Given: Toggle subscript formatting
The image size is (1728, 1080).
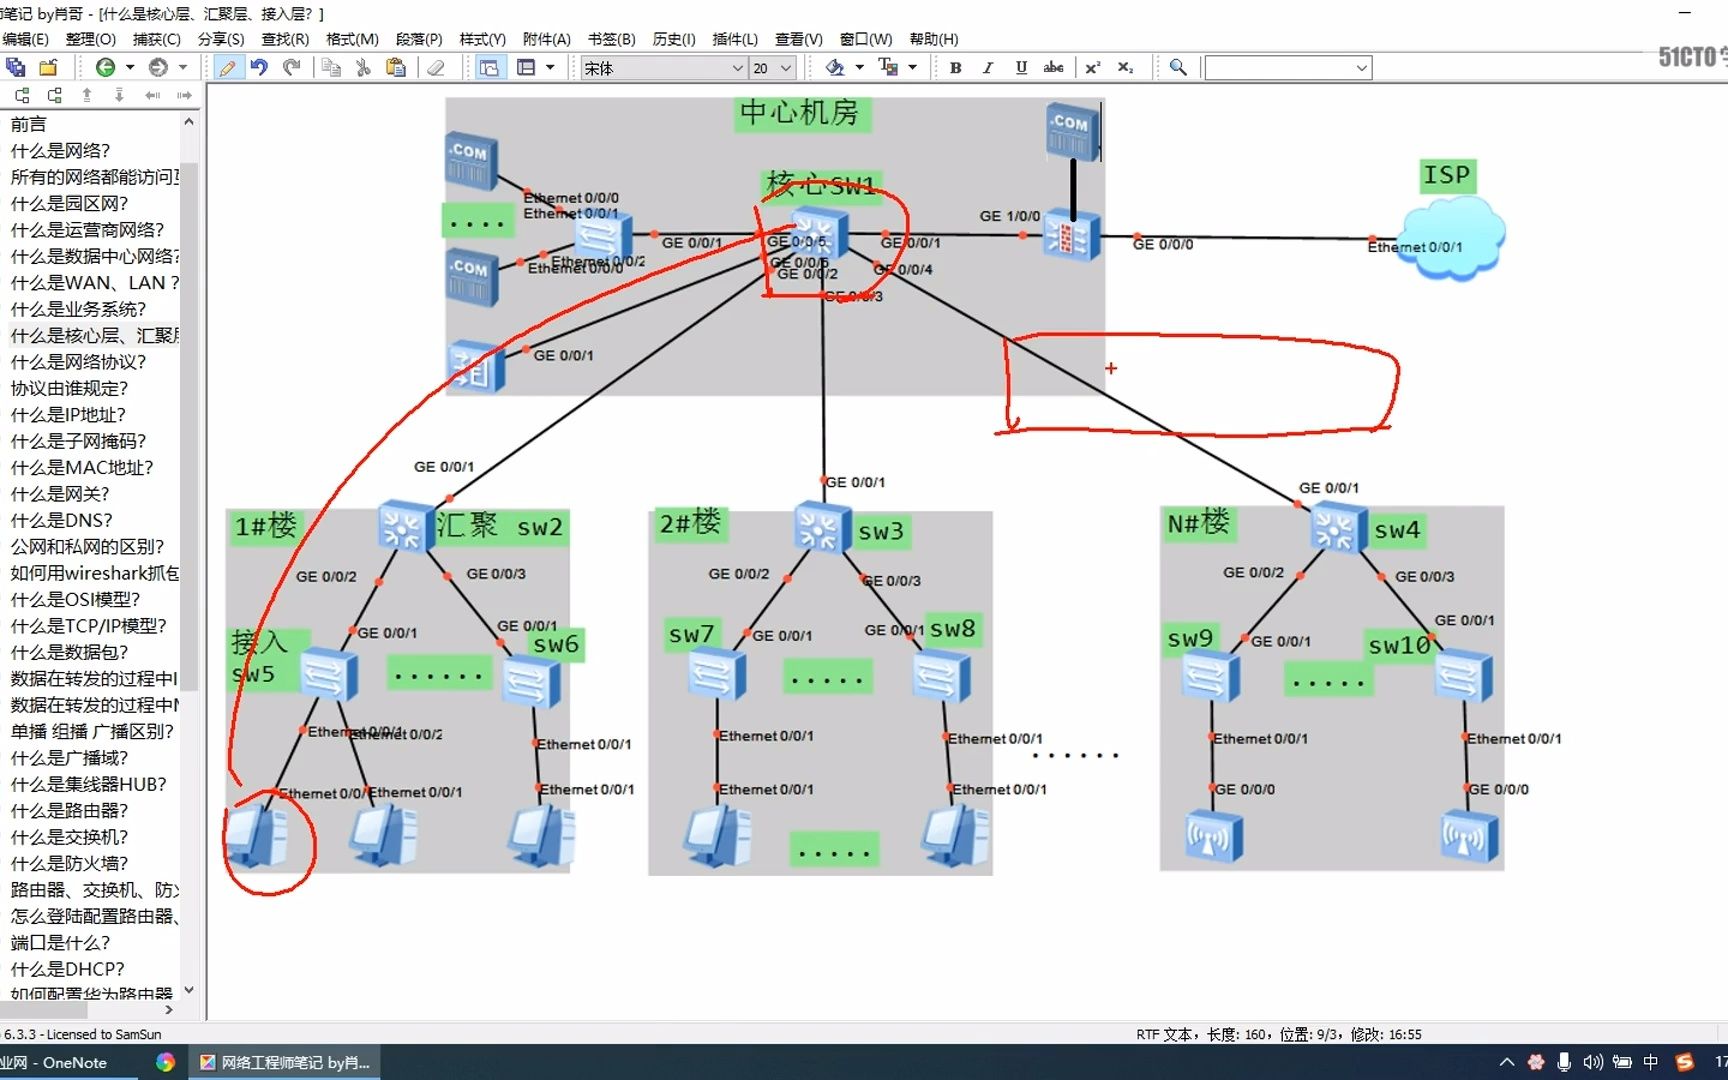Looking at the screenshot, I should [1126, 67].
